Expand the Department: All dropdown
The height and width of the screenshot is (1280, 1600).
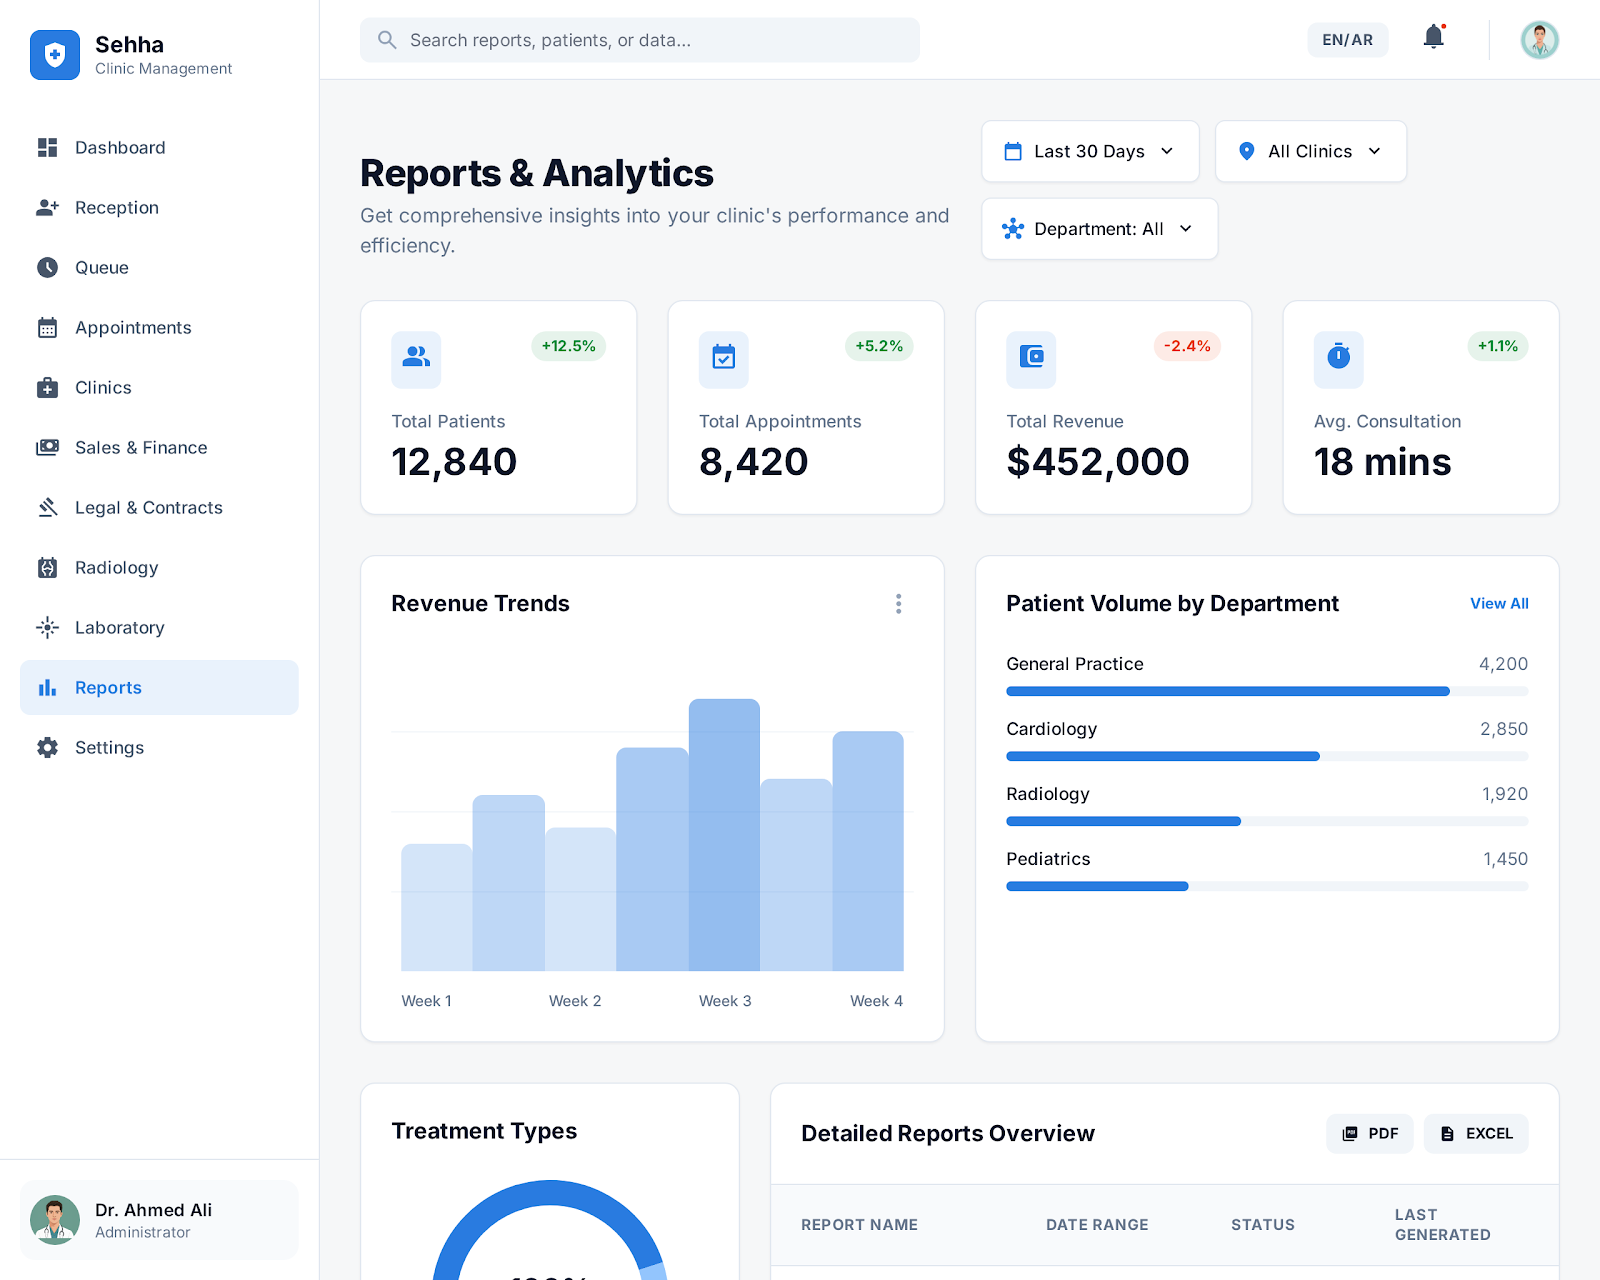1099,229
